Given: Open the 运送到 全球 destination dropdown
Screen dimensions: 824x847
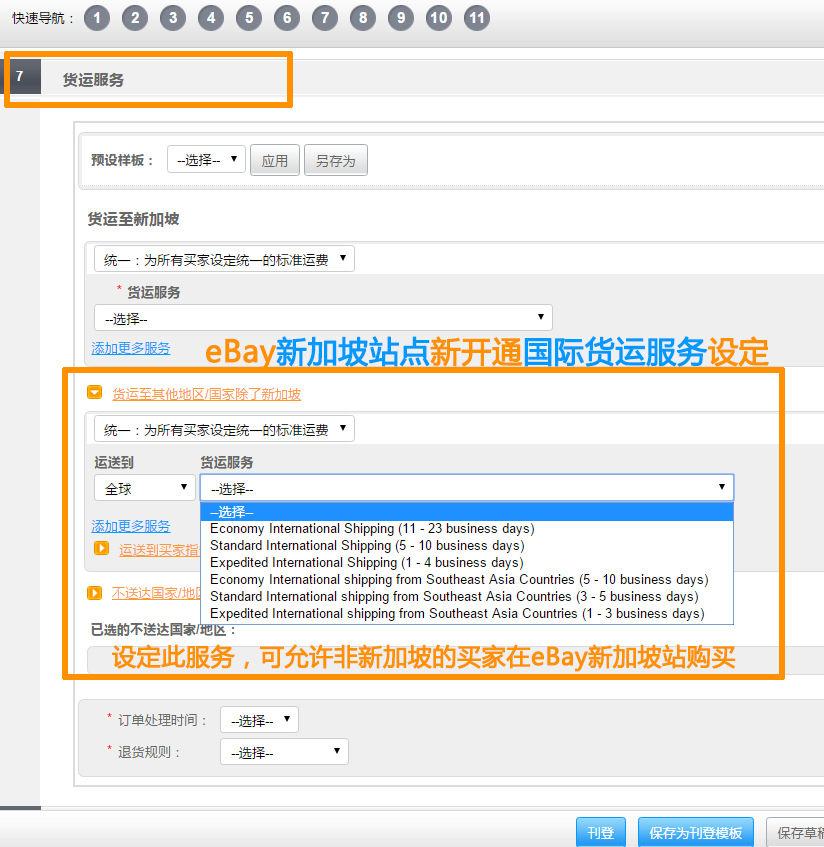Looking at the screenshot, I should coord(144,488).
